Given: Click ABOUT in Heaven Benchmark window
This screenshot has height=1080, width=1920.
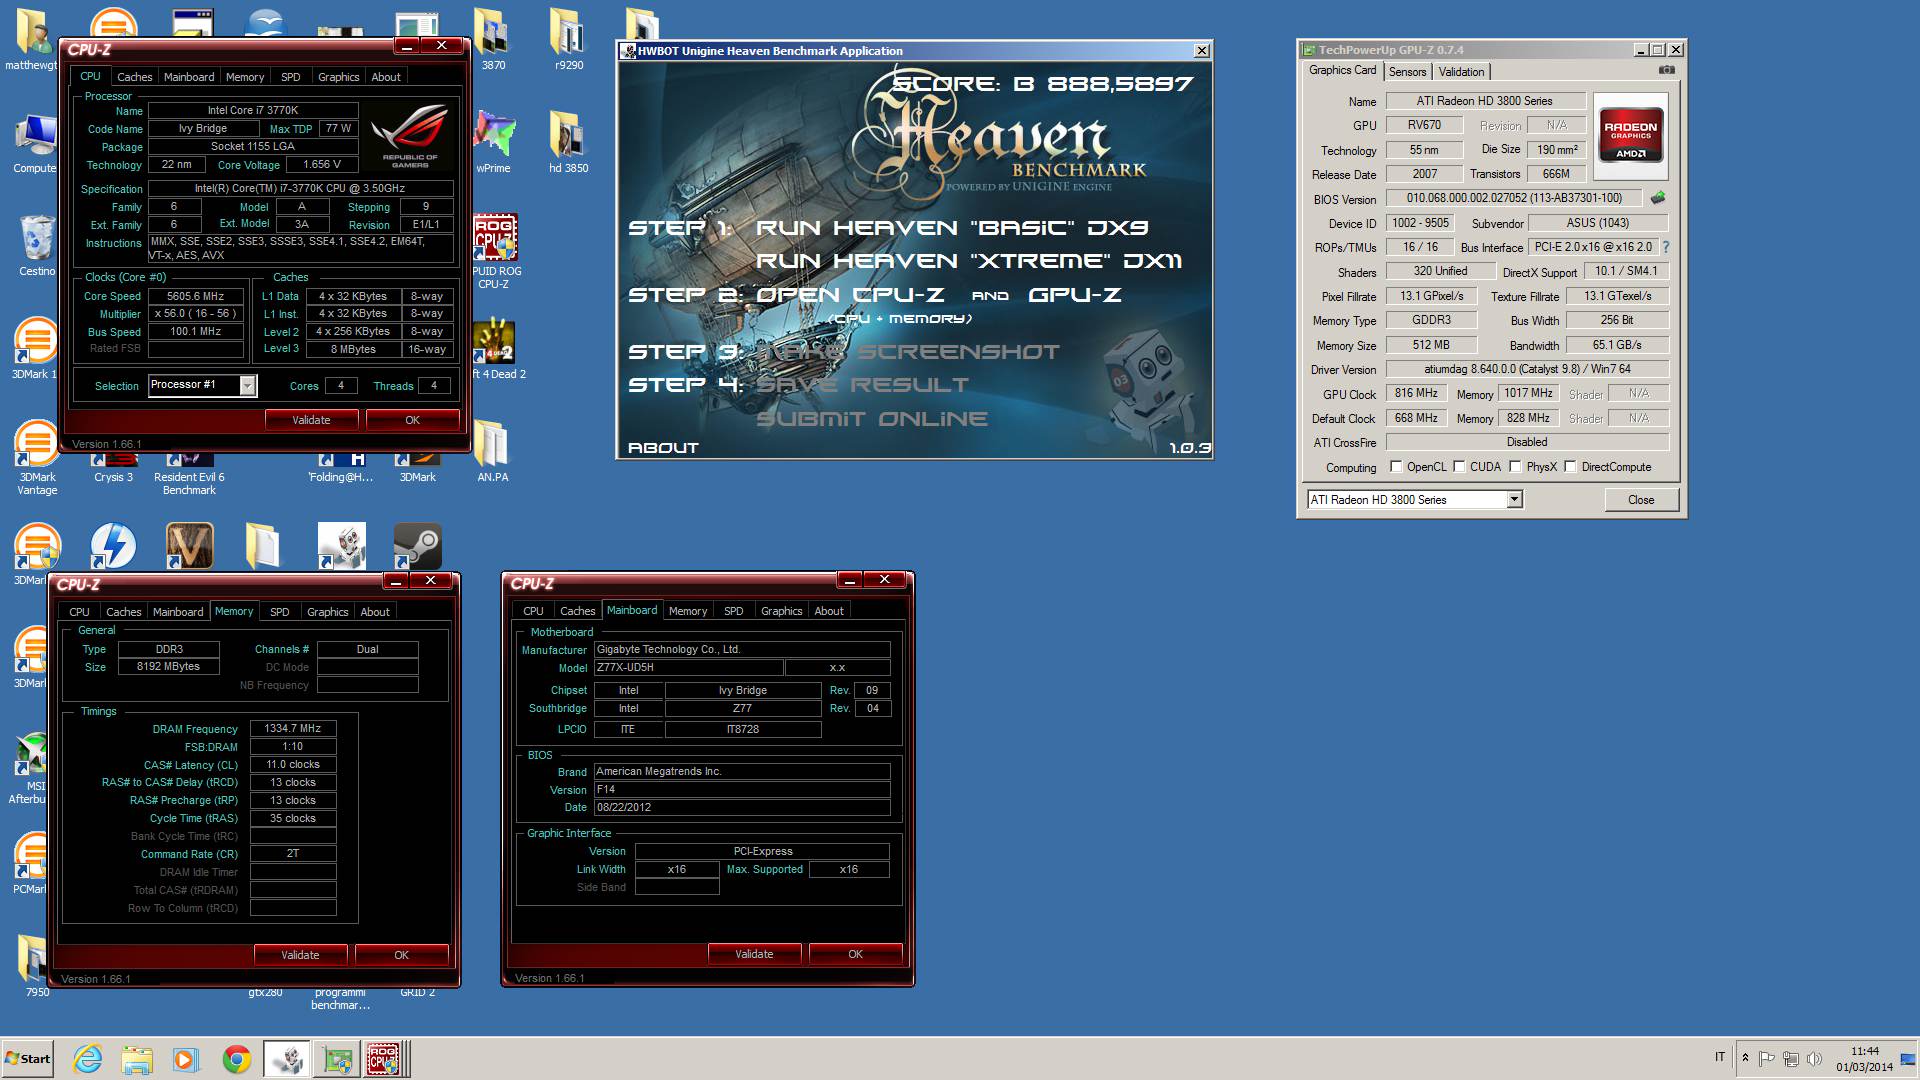Looking at the screenshot, I should coord(663,448).
